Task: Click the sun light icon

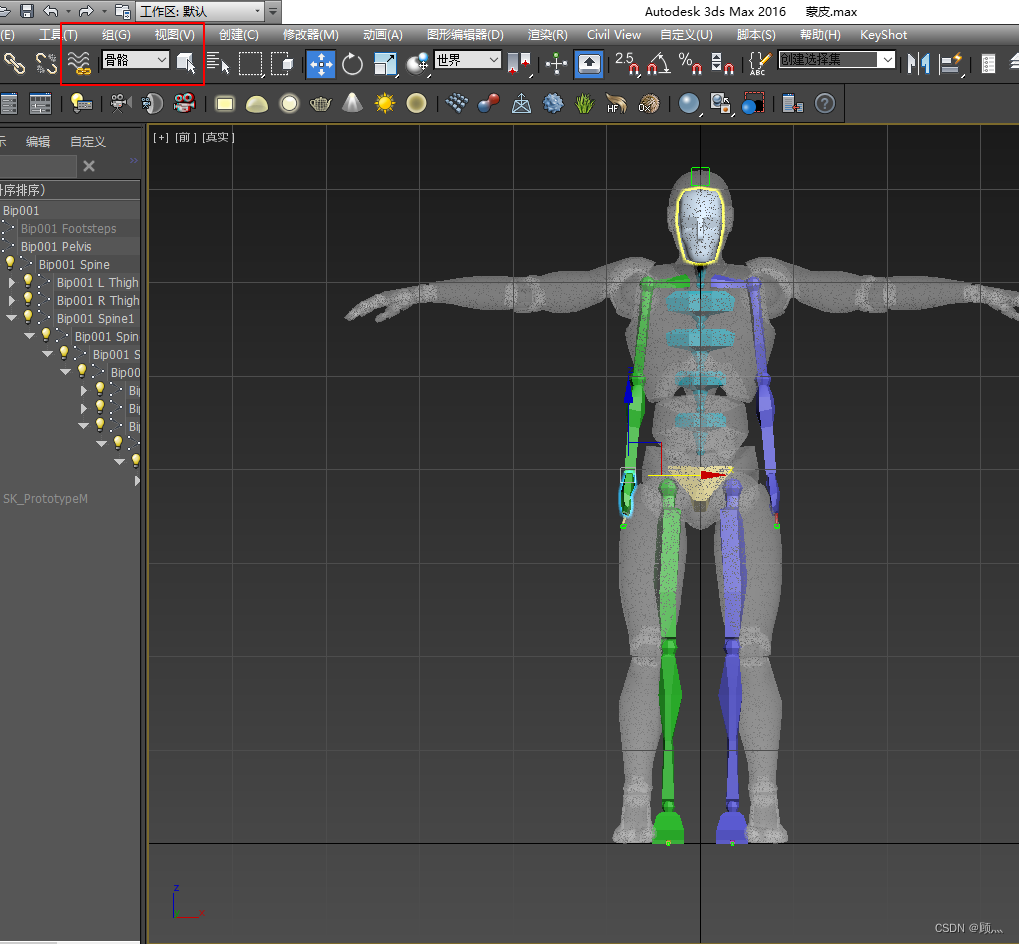Action: (385, 103)
